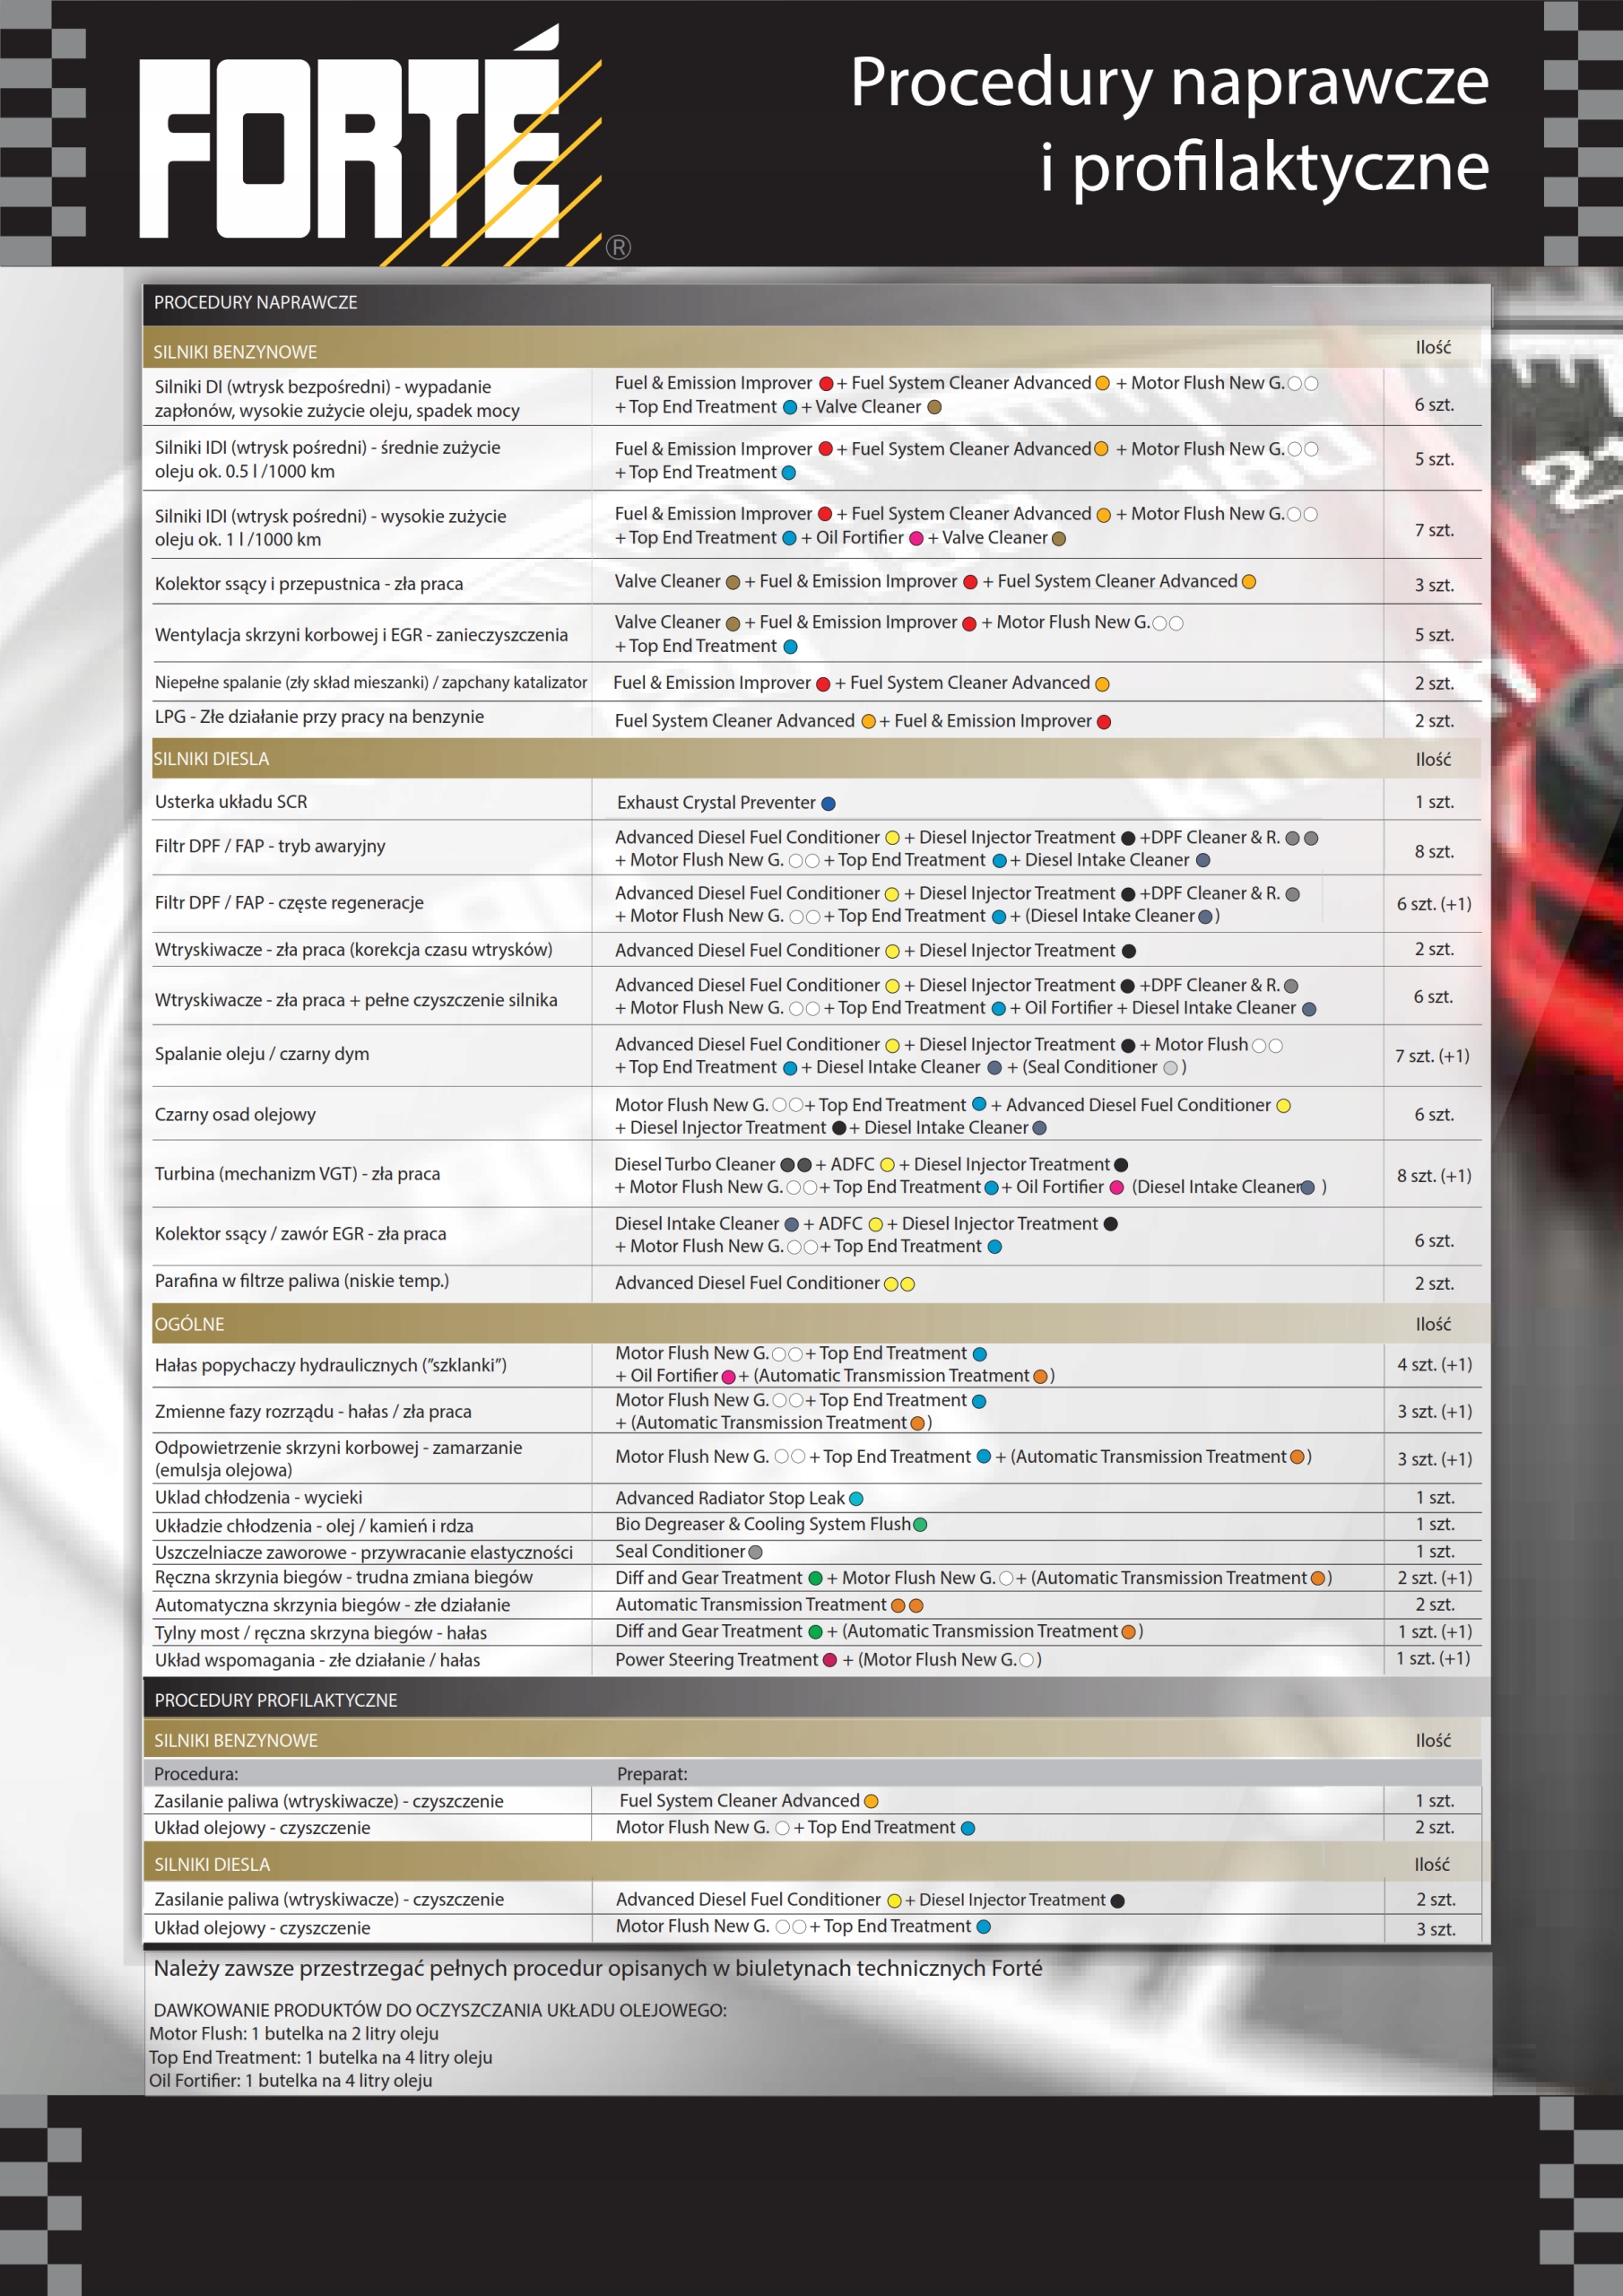
Task: Select the "Exhaust Crystal Preventer" product name
Action: coord(716,803)
